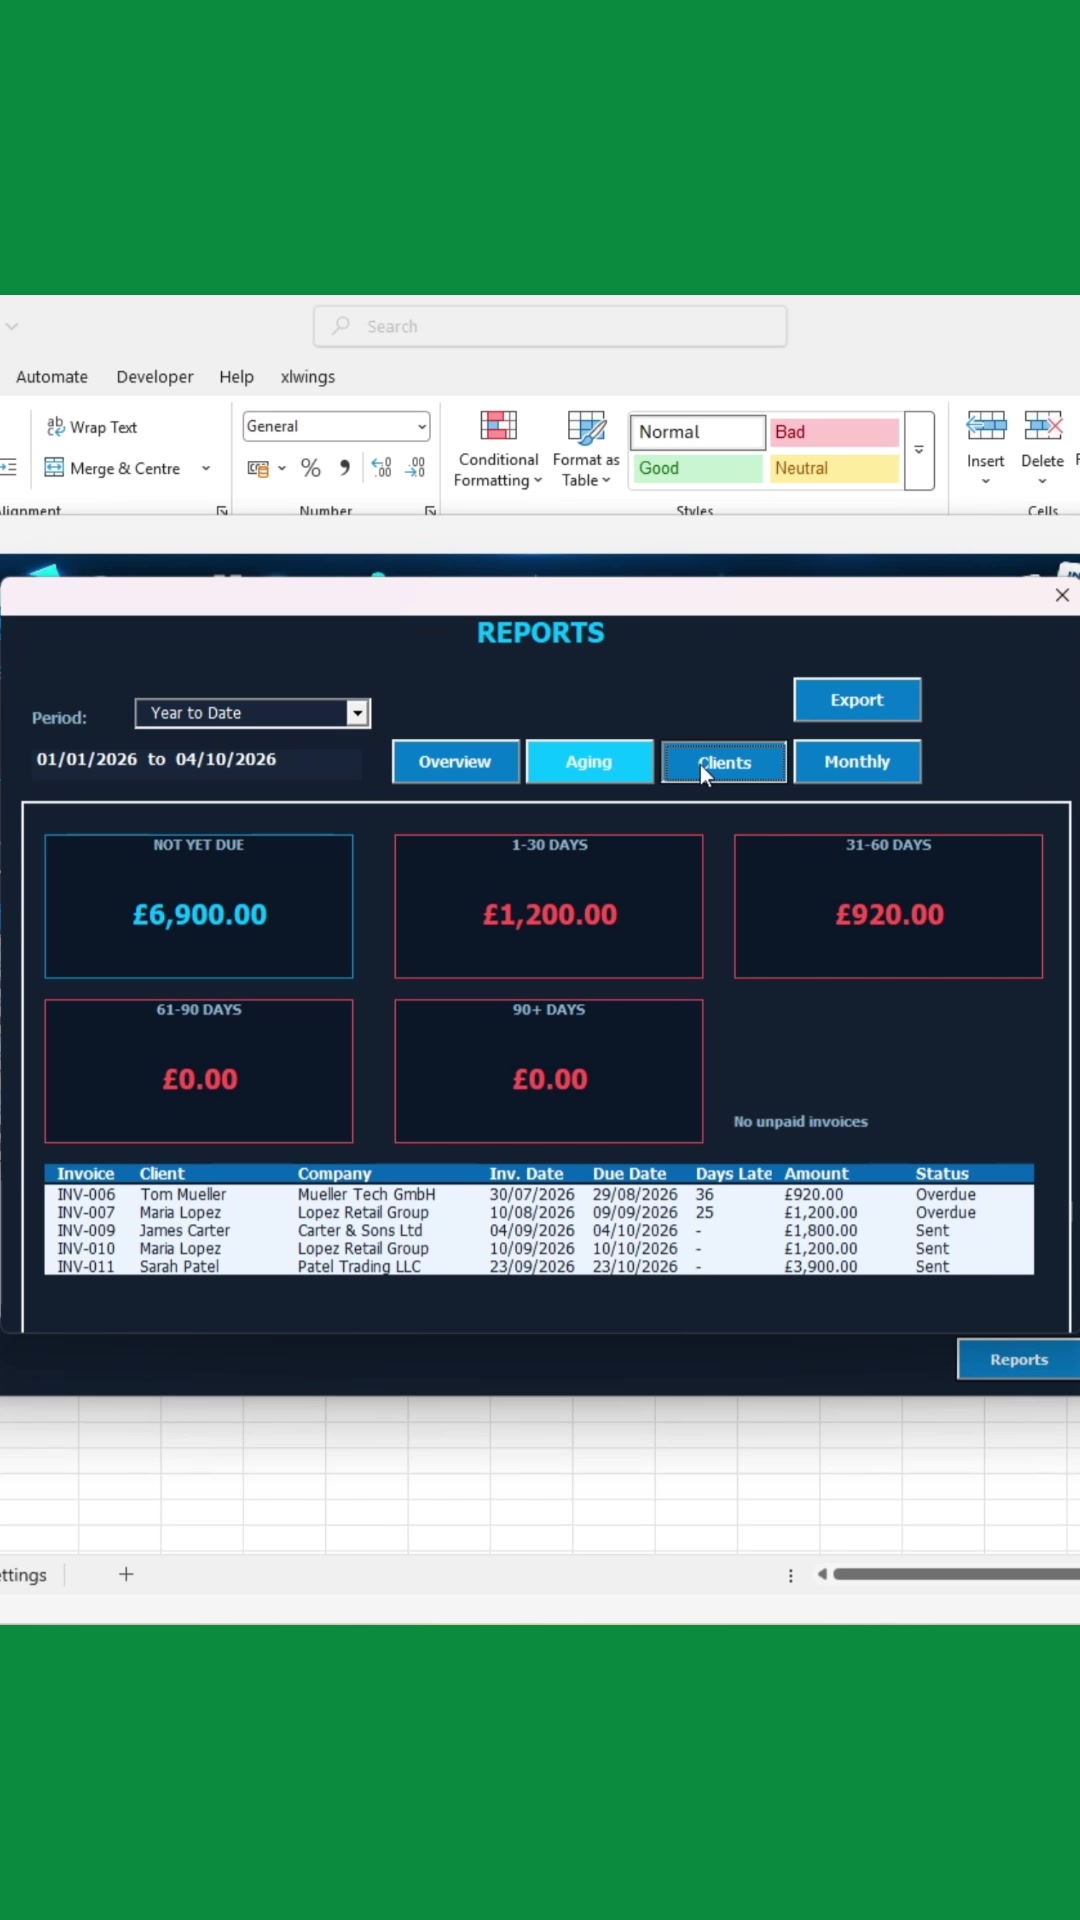Open the Automate ribbon tab
The image size is (1080, 1920).
click(x=52, y=377)
